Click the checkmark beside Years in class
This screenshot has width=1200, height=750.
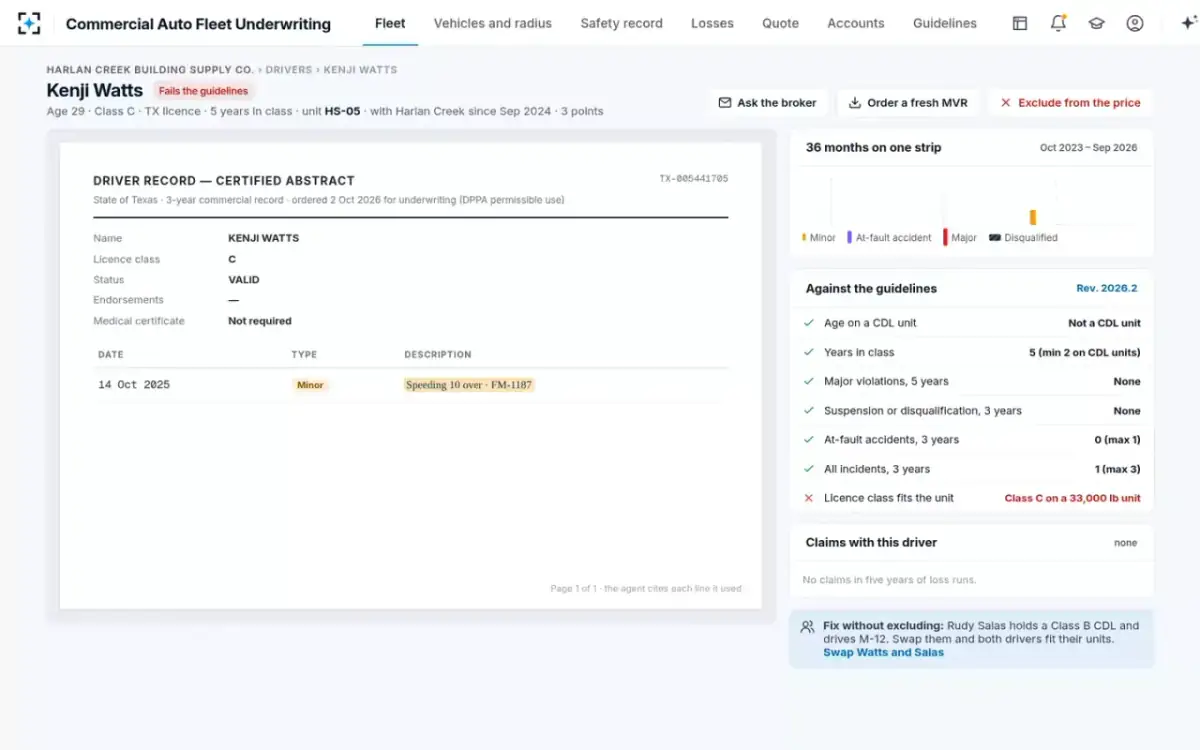(809, 352)
